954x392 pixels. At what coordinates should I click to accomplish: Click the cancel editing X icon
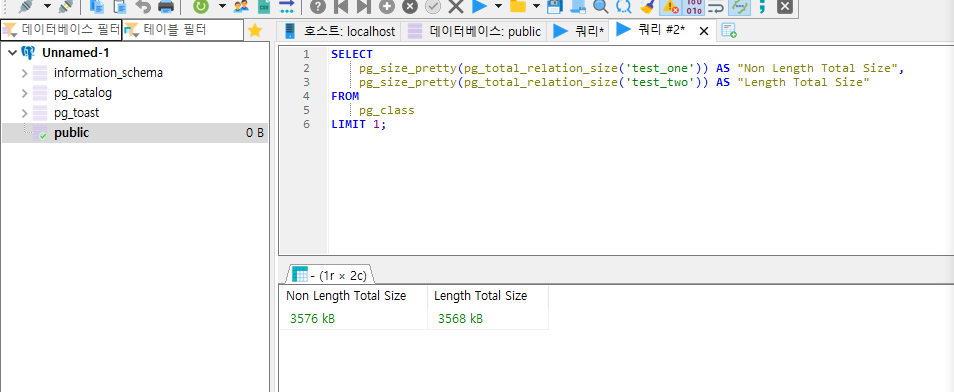(455, 7)
